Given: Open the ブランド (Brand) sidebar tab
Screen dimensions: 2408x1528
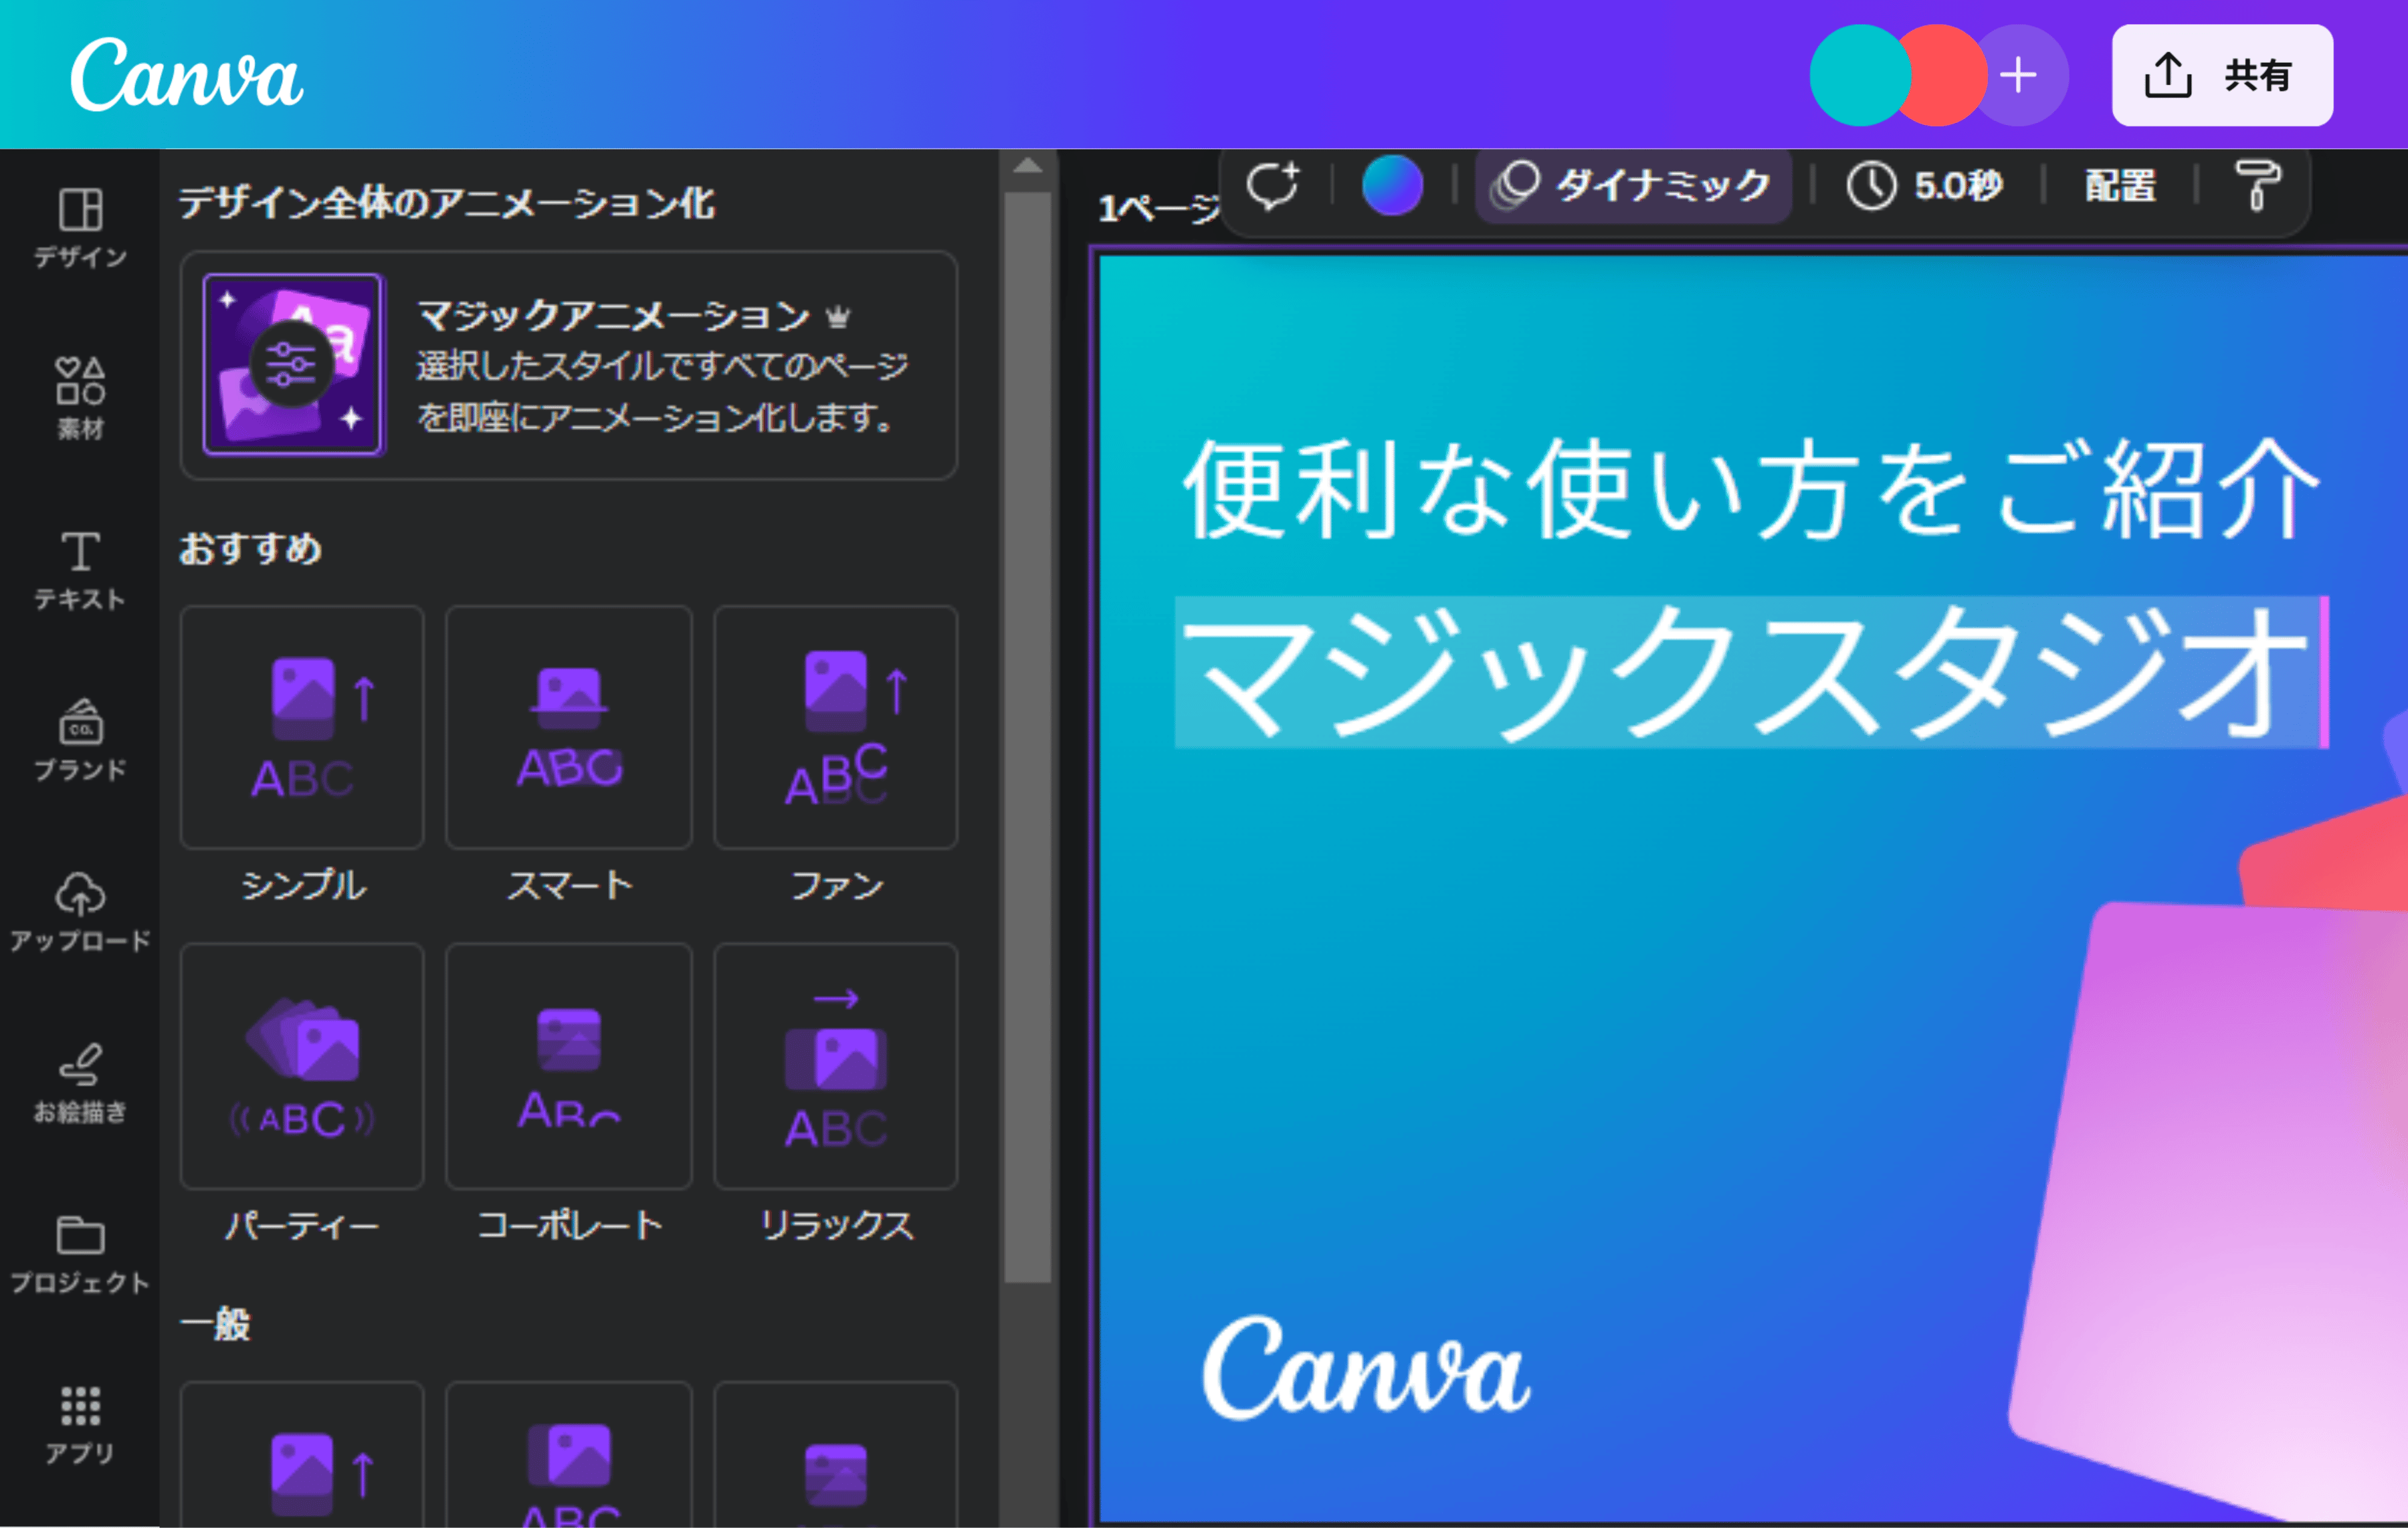Looking at the screenshot, I should (x=80, y=741).
